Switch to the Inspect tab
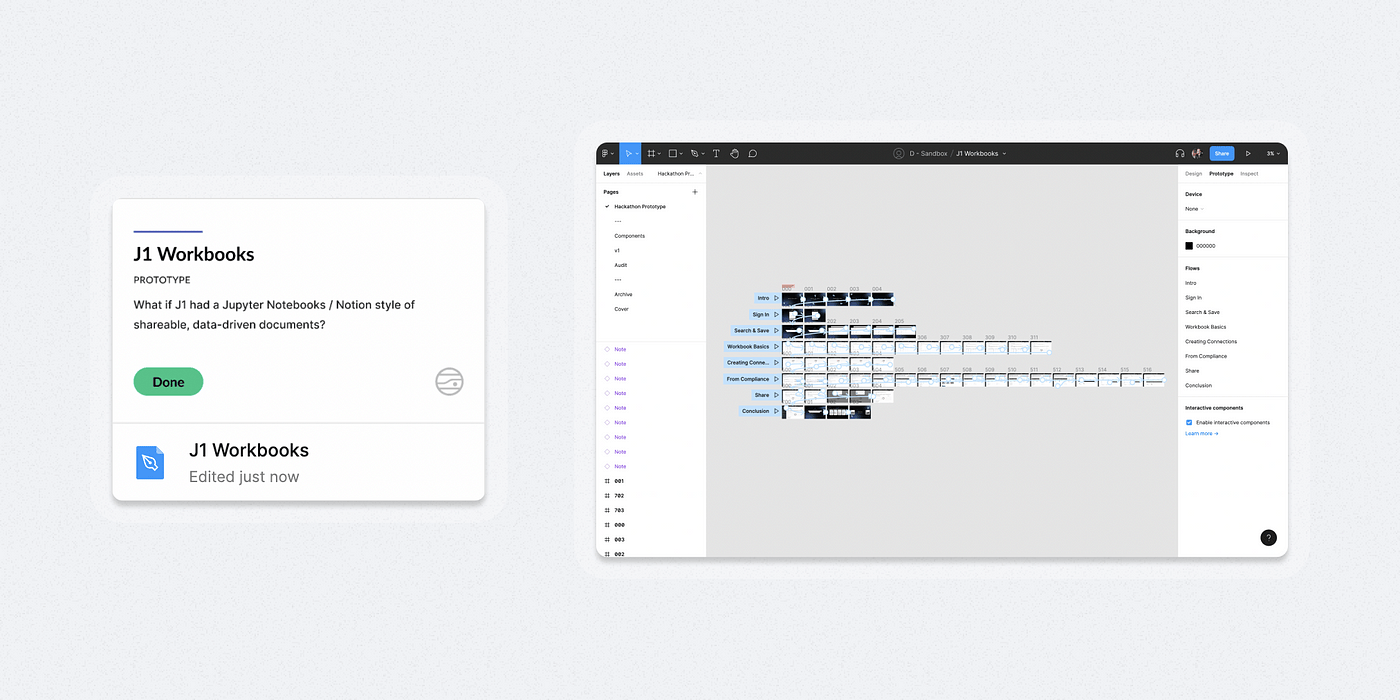Image resolution: width=1400 pixels, height=700 pixels. (1249, 174)
